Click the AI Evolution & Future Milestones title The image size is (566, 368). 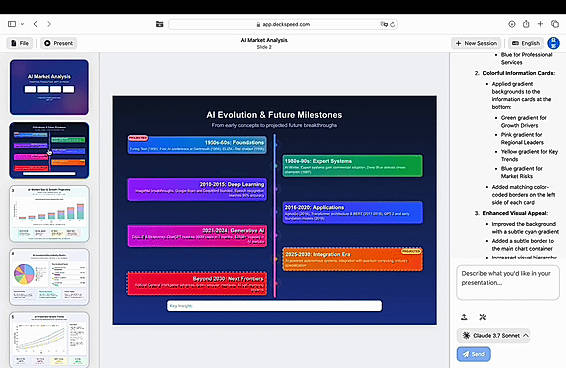274,115
